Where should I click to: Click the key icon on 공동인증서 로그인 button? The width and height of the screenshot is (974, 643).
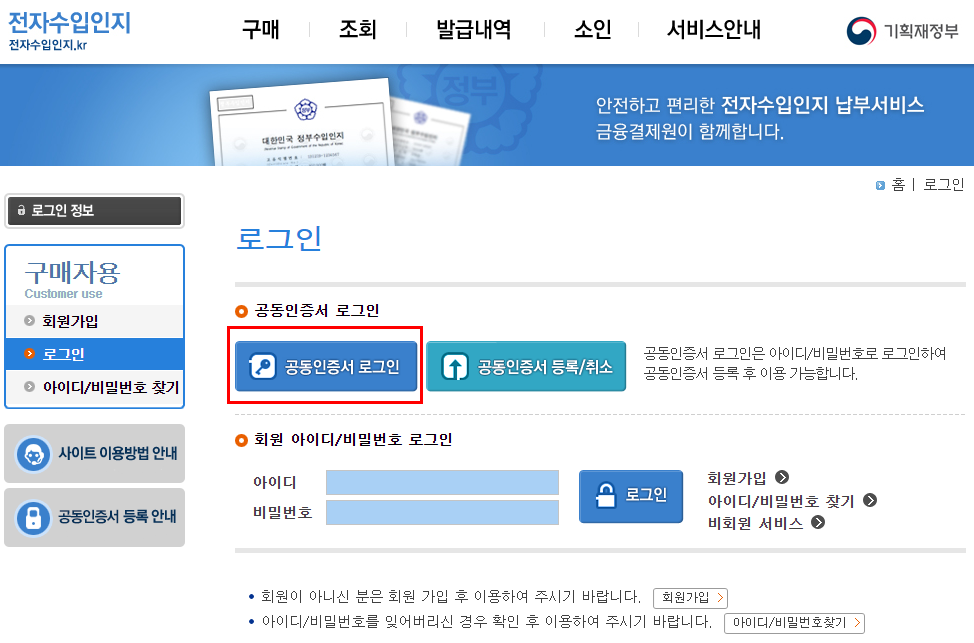(x=262, y=366)
